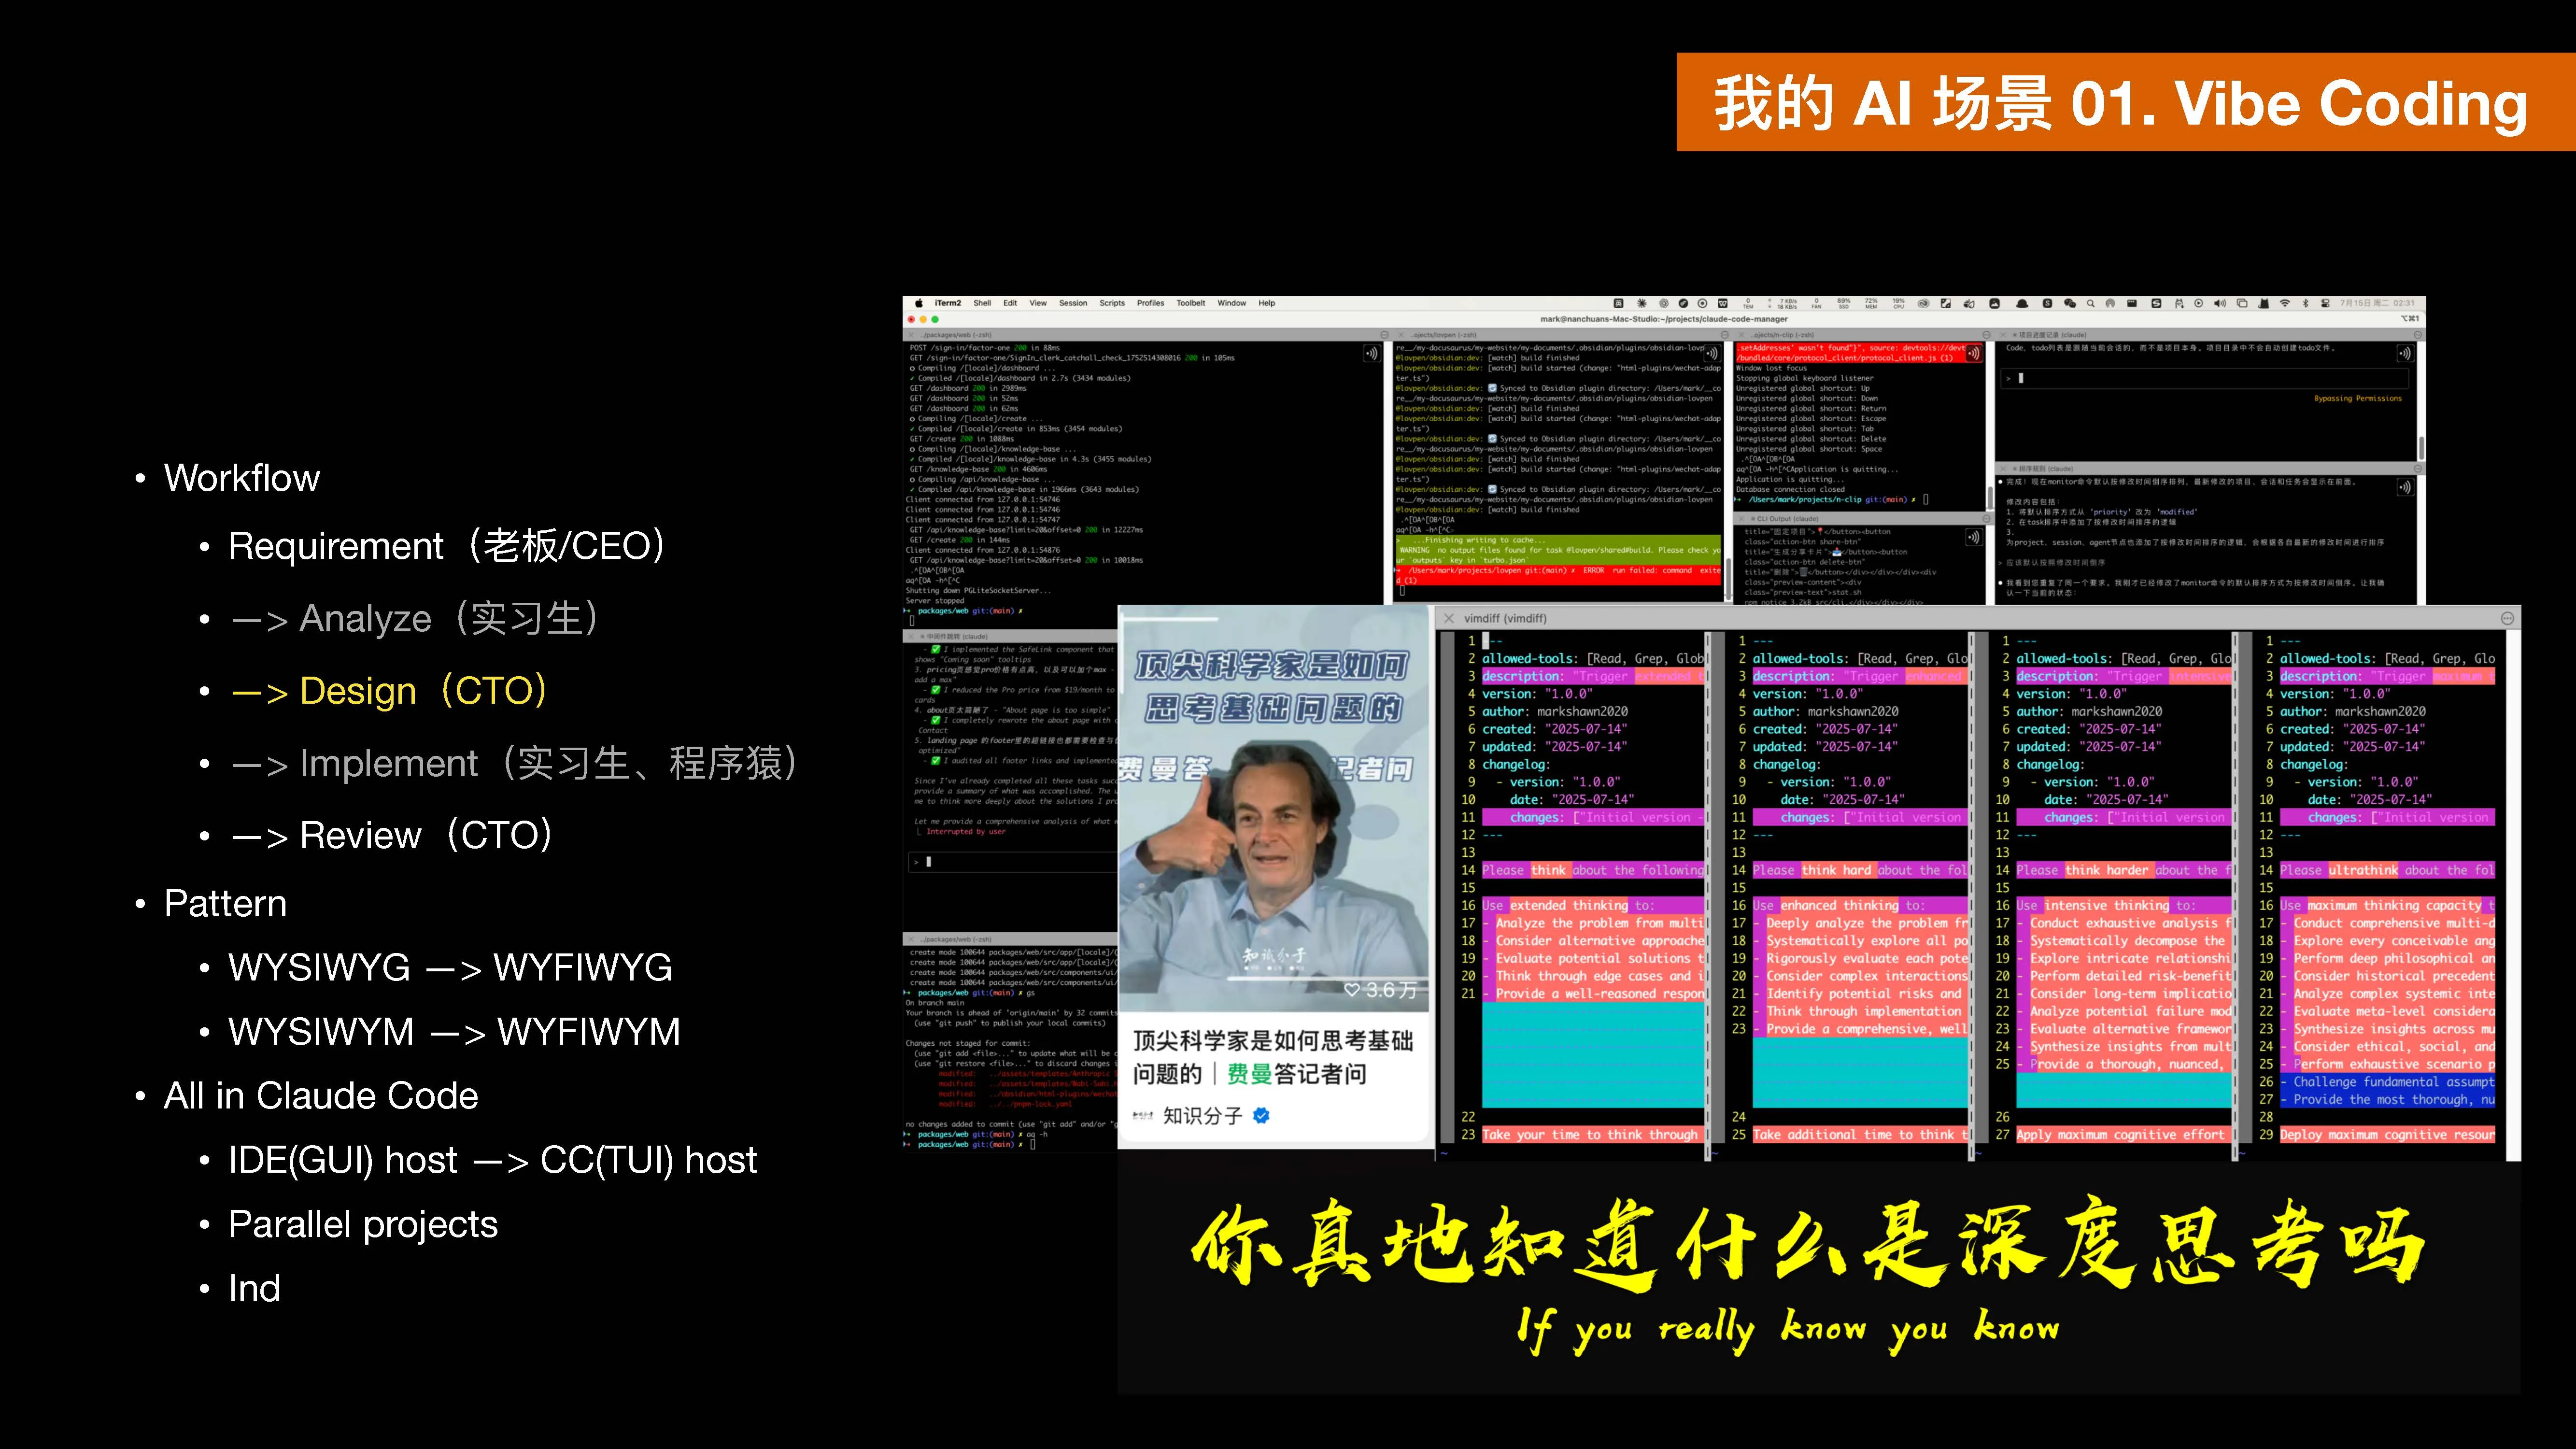Screen dimensions: 2576x1449
Task: Click the claude prompt input in 中间件原则 pane
Action: (1012, 861)
